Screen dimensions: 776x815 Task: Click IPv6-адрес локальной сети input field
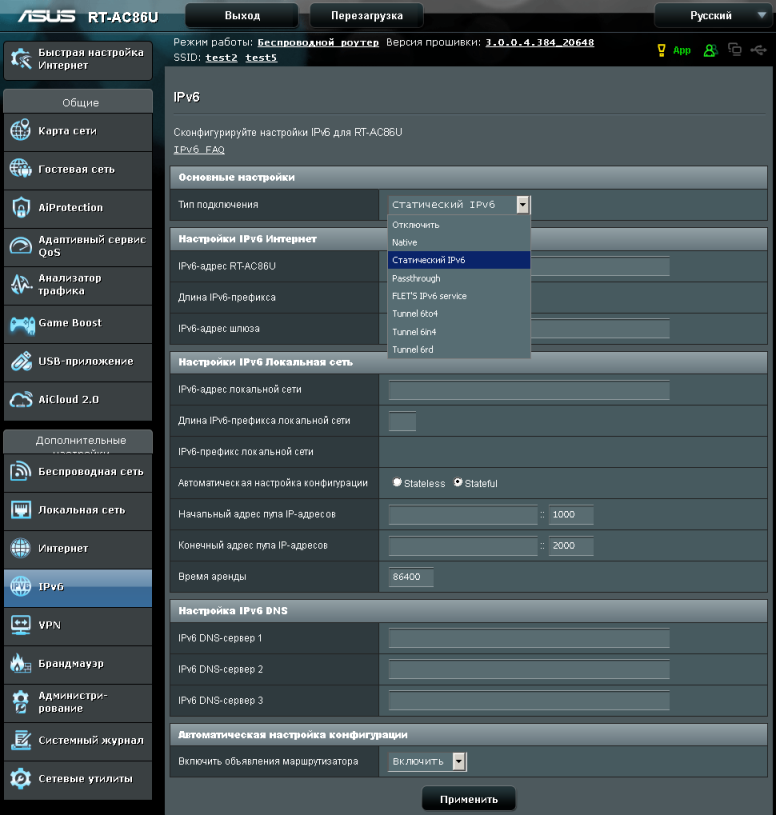pyautogui.click(x=529, y=390)
